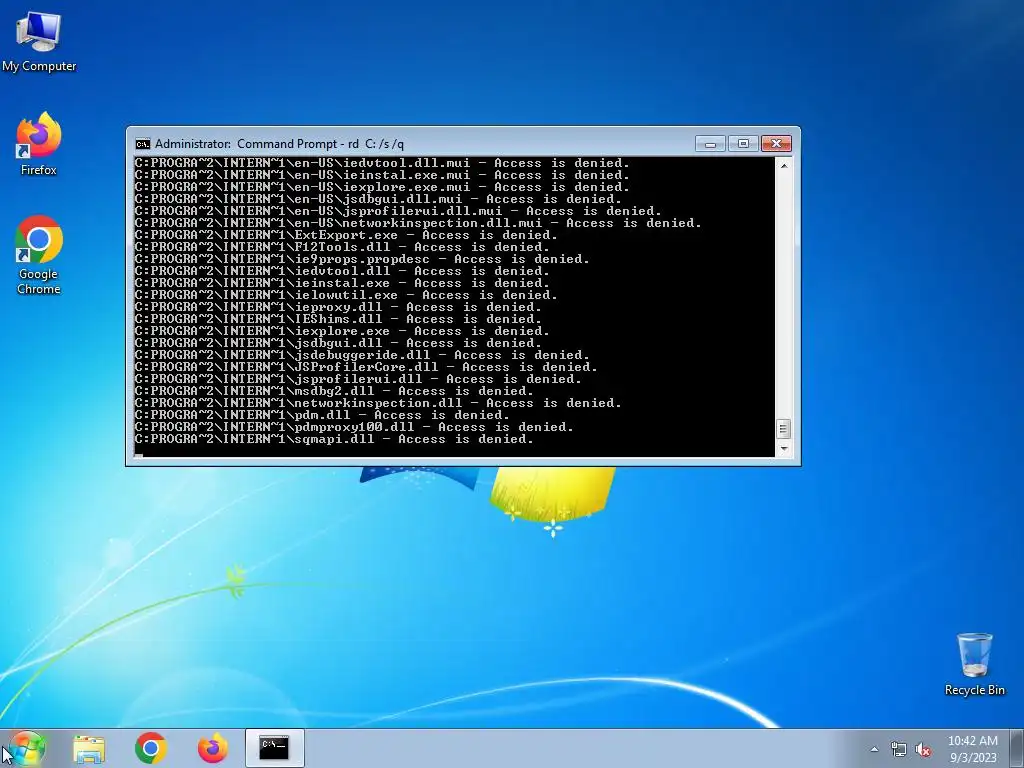The image size is (1024, 768).
Task: Click the line containing INTERN~1\pdm.dll
Action: 322,415
